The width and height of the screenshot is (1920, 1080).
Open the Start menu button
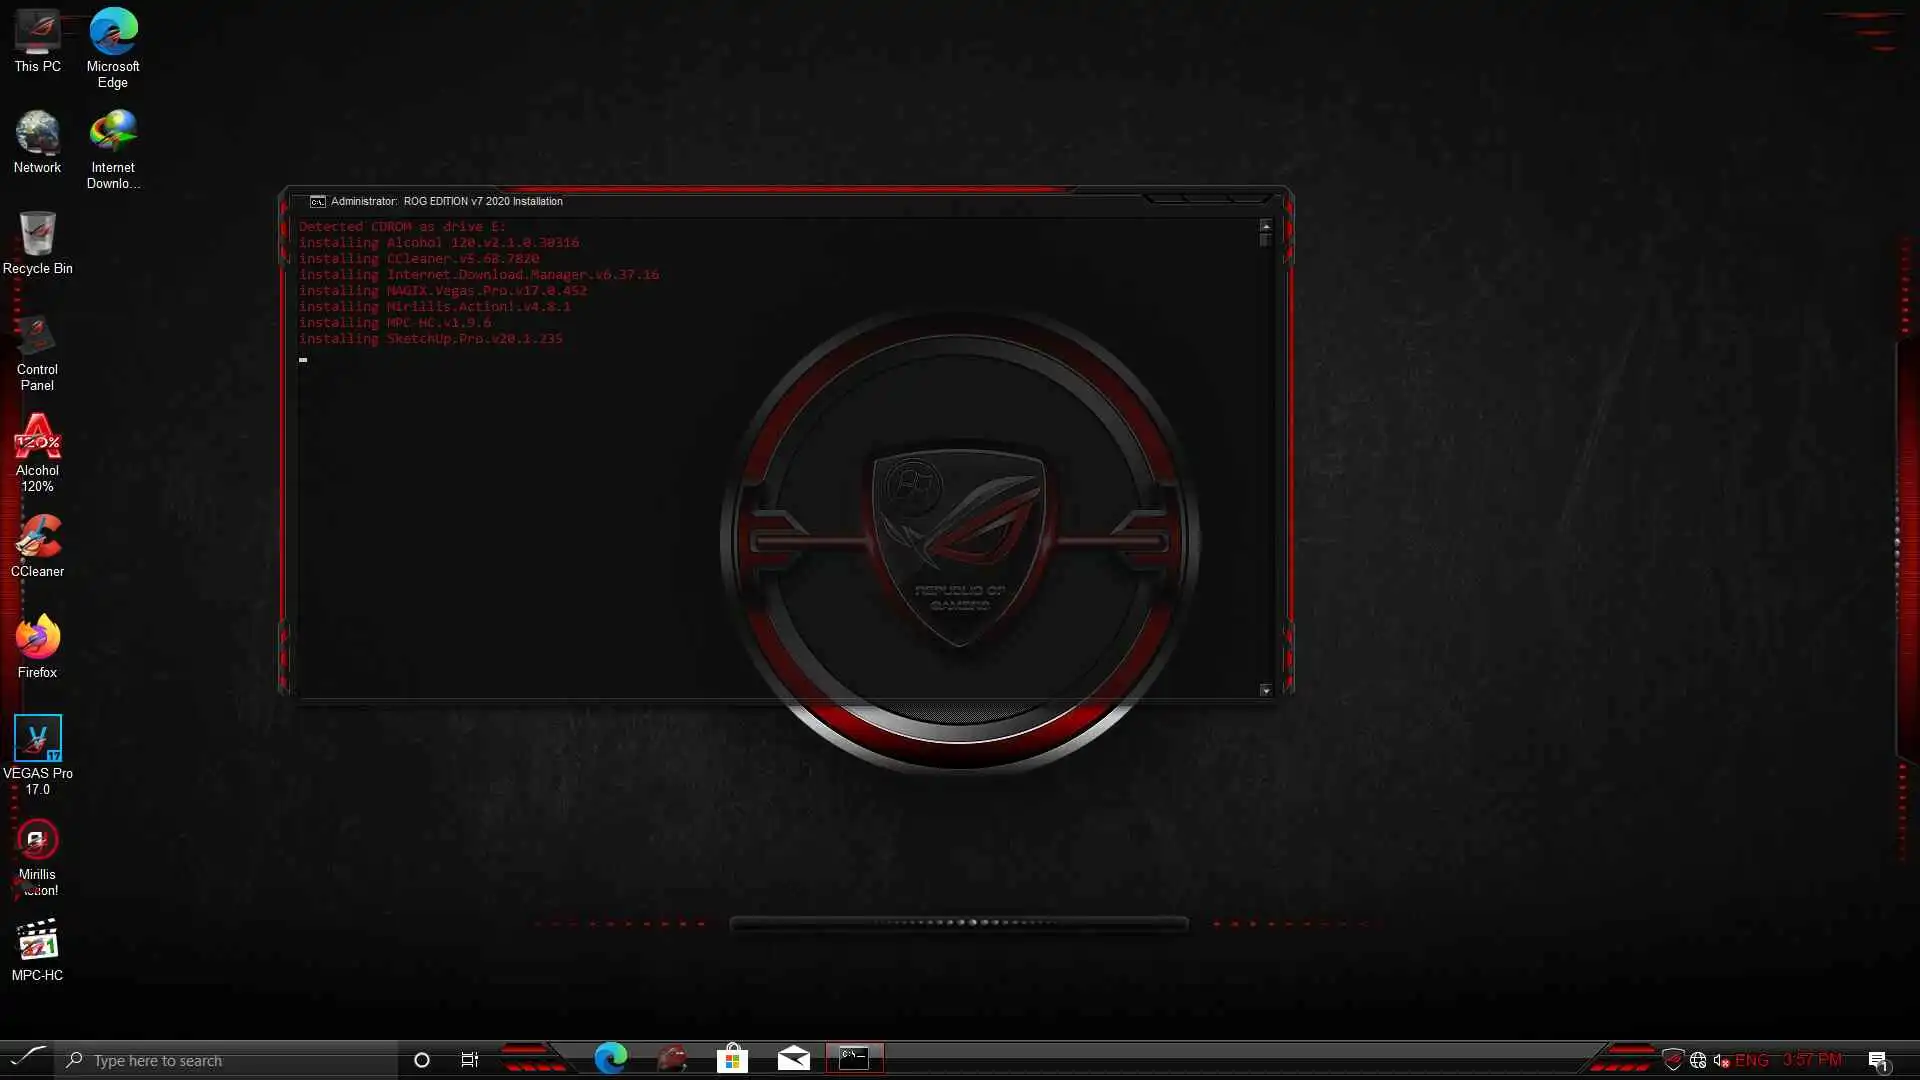(27, 1058)
